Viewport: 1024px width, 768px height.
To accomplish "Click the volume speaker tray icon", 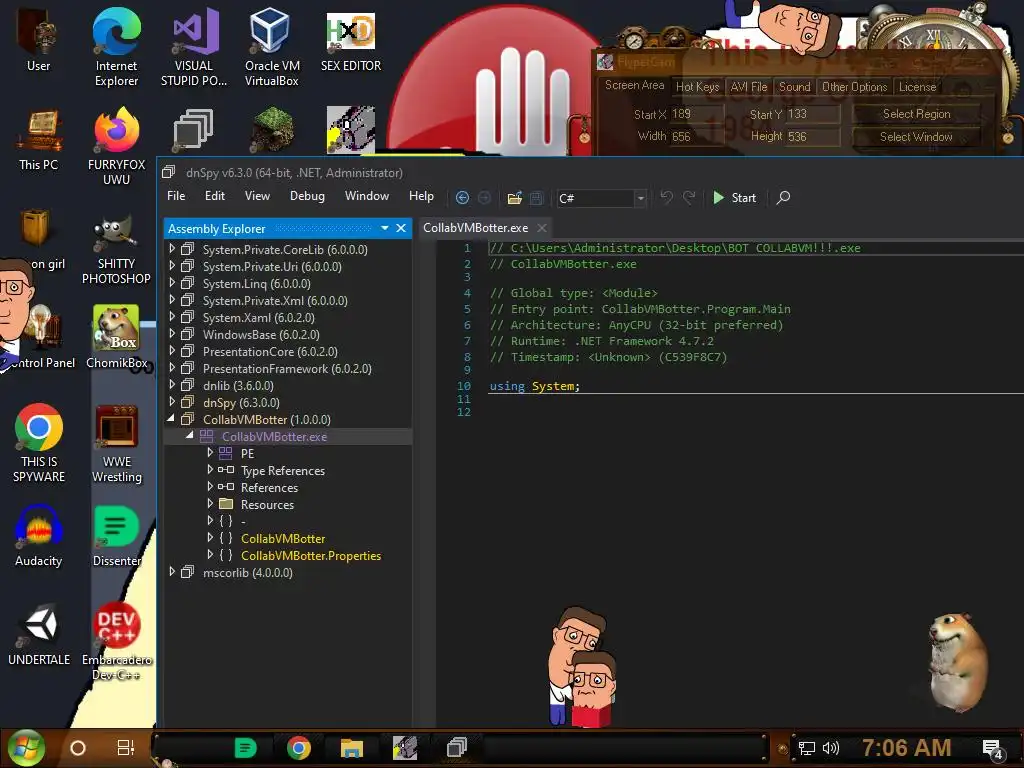I will tap(831, 748).
